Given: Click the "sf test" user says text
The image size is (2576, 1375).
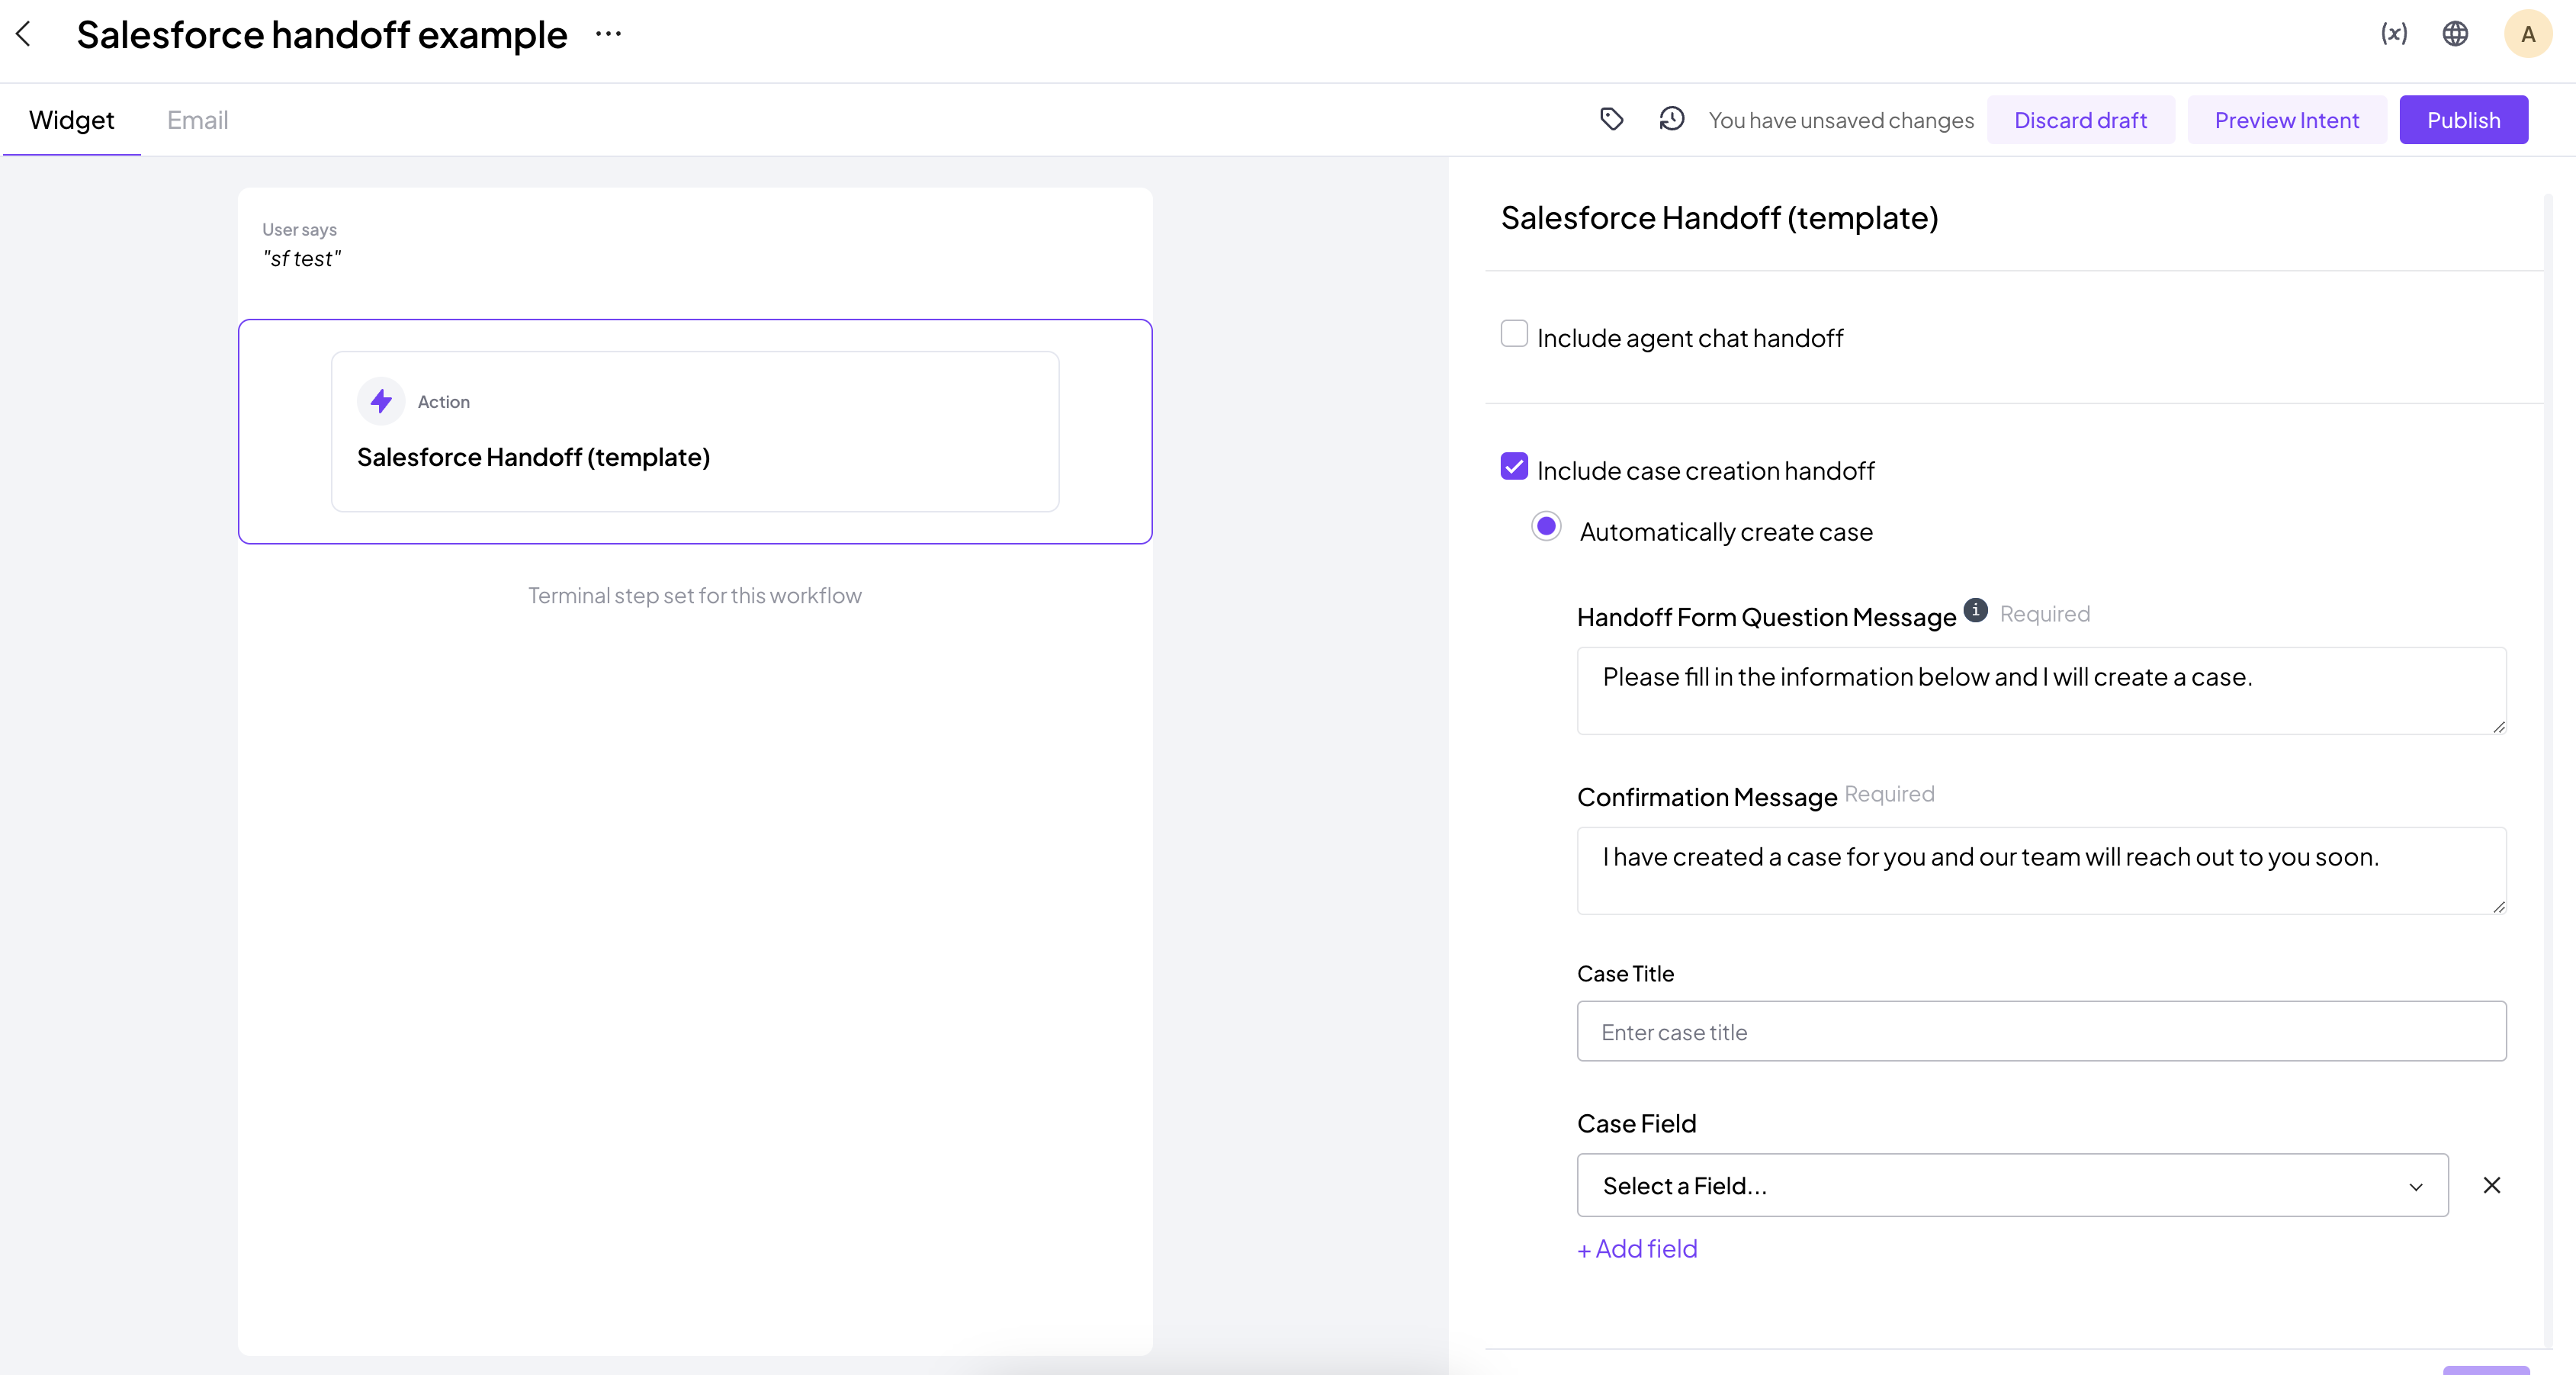Looking at the screenshot, I should [x=302, y=259].
